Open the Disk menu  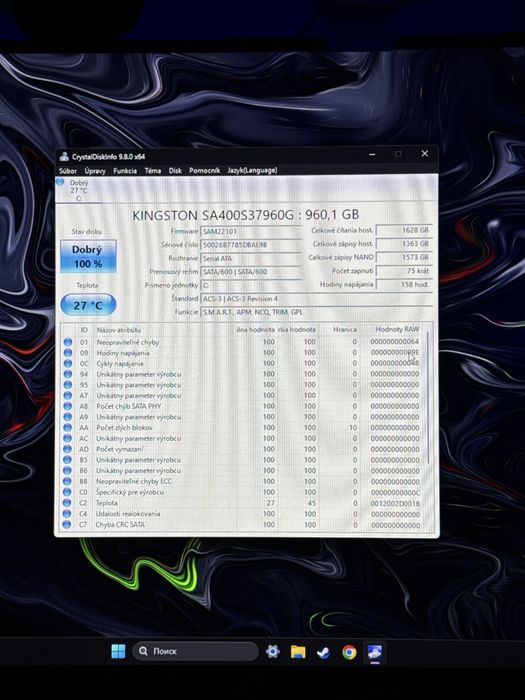175,171
